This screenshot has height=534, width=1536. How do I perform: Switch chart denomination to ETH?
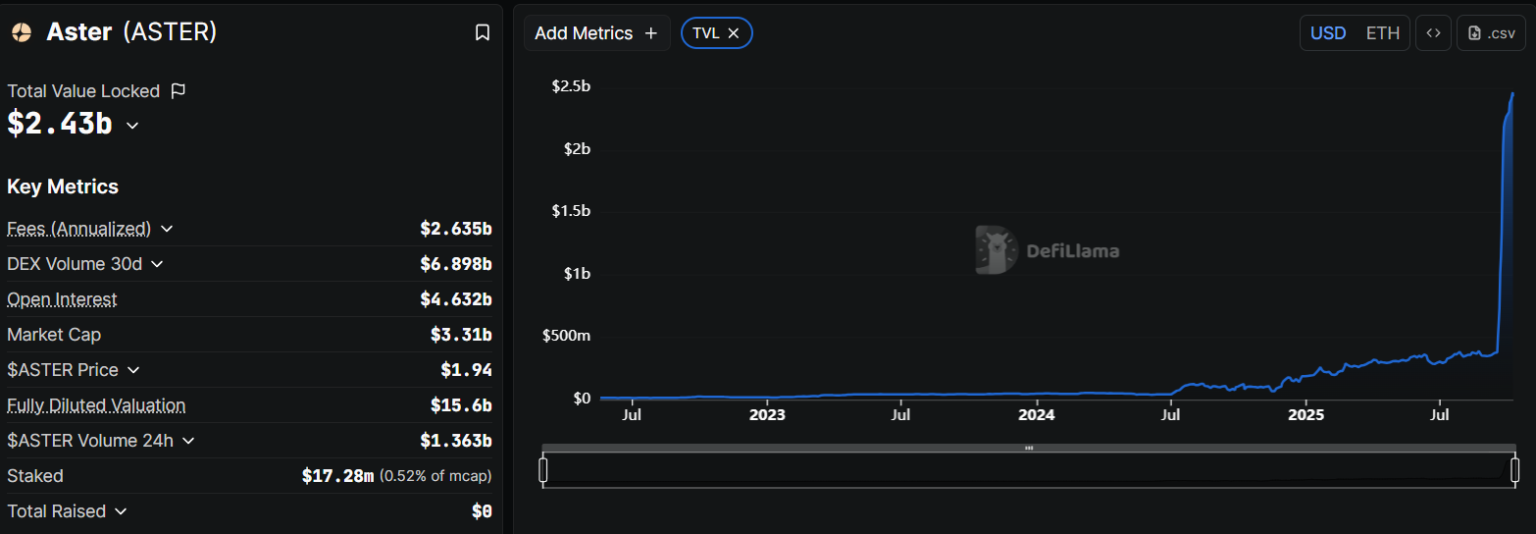pyautogui.click(x=1383, y=33)
